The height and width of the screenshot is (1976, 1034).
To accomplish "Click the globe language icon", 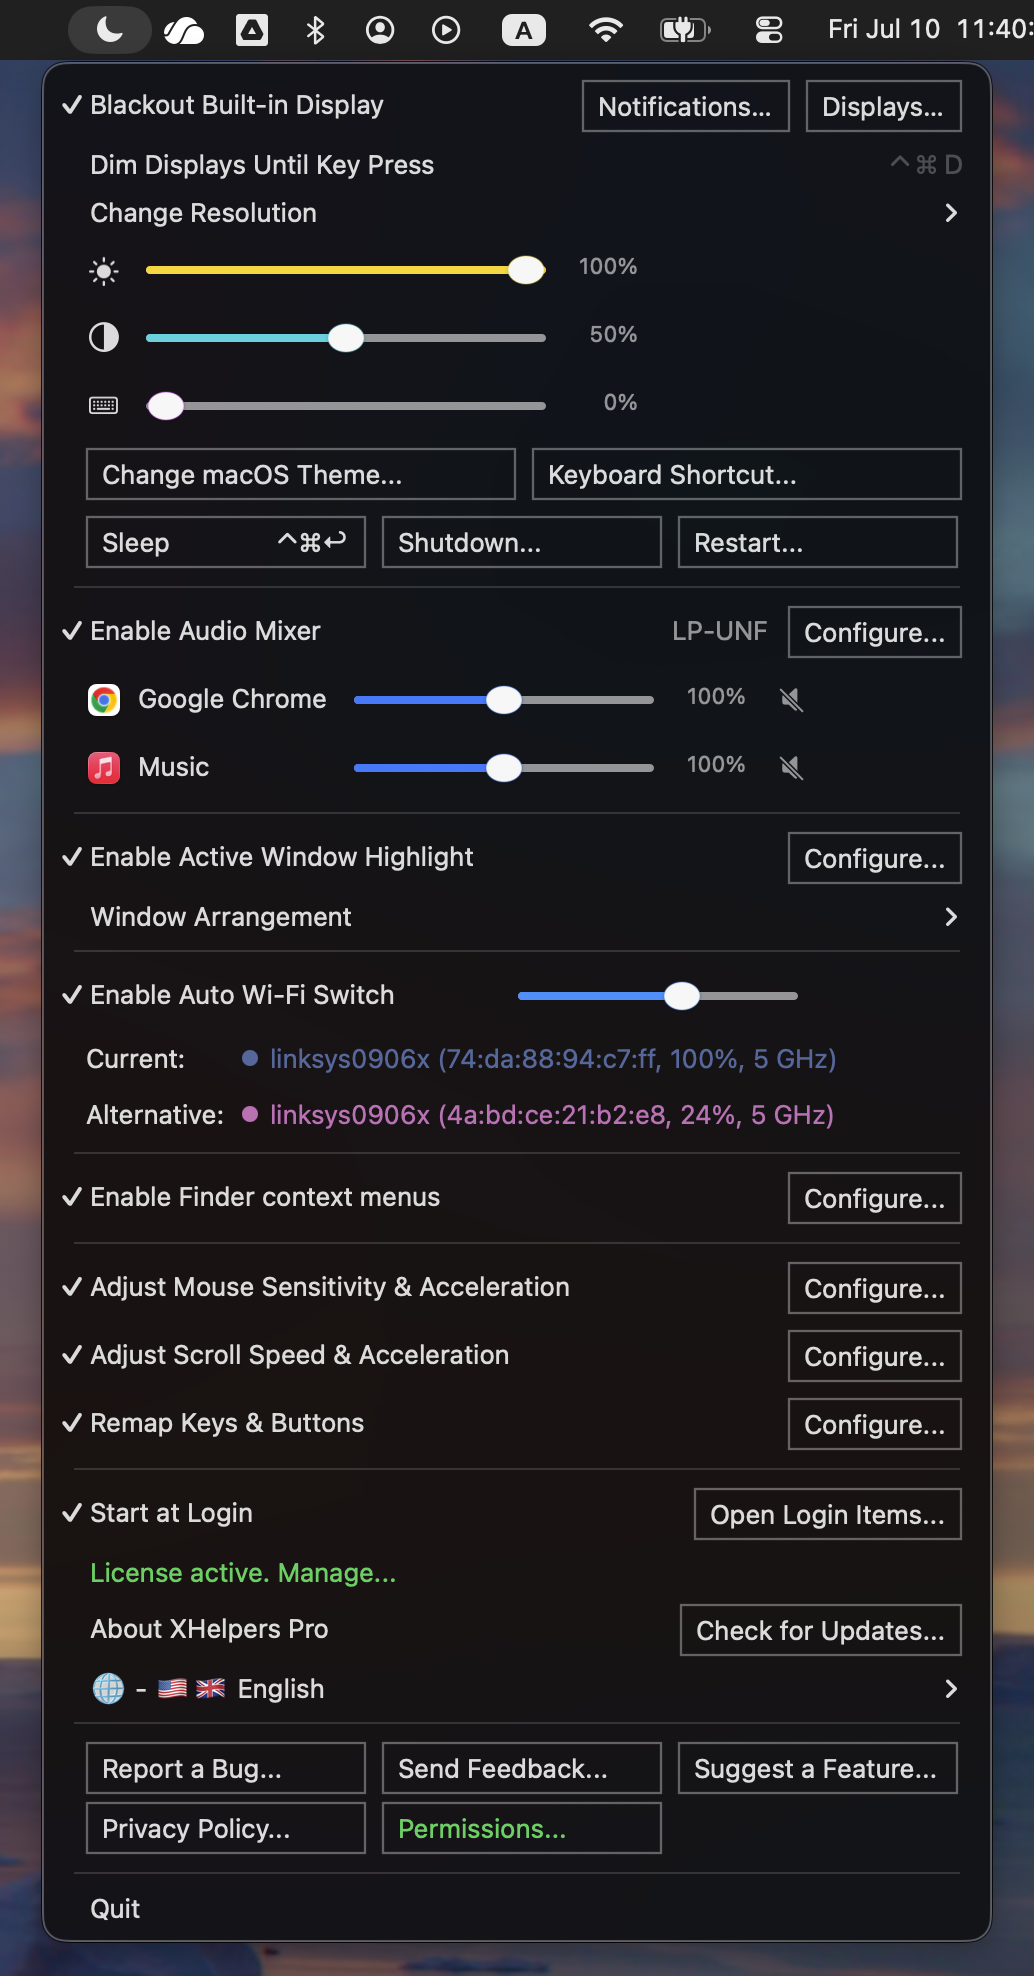I will tap(108, 1689).
